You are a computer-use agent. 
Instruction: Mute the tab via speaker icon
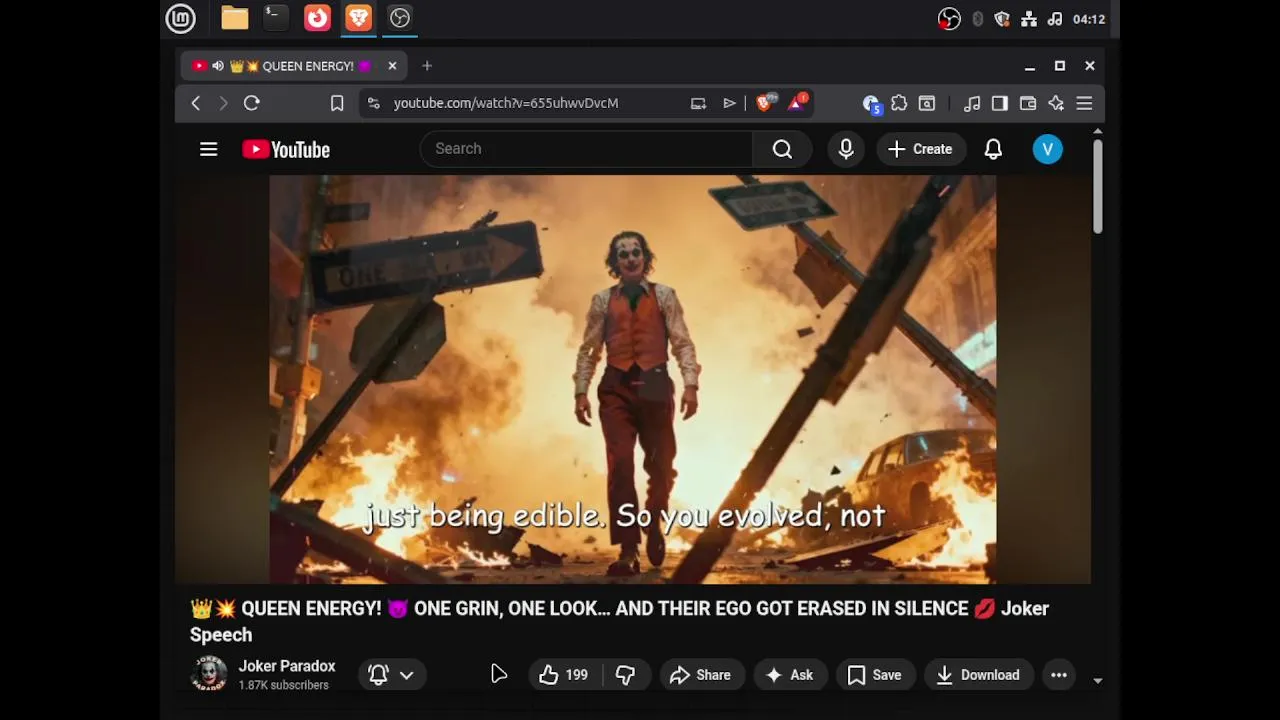(x=218, y=66)
